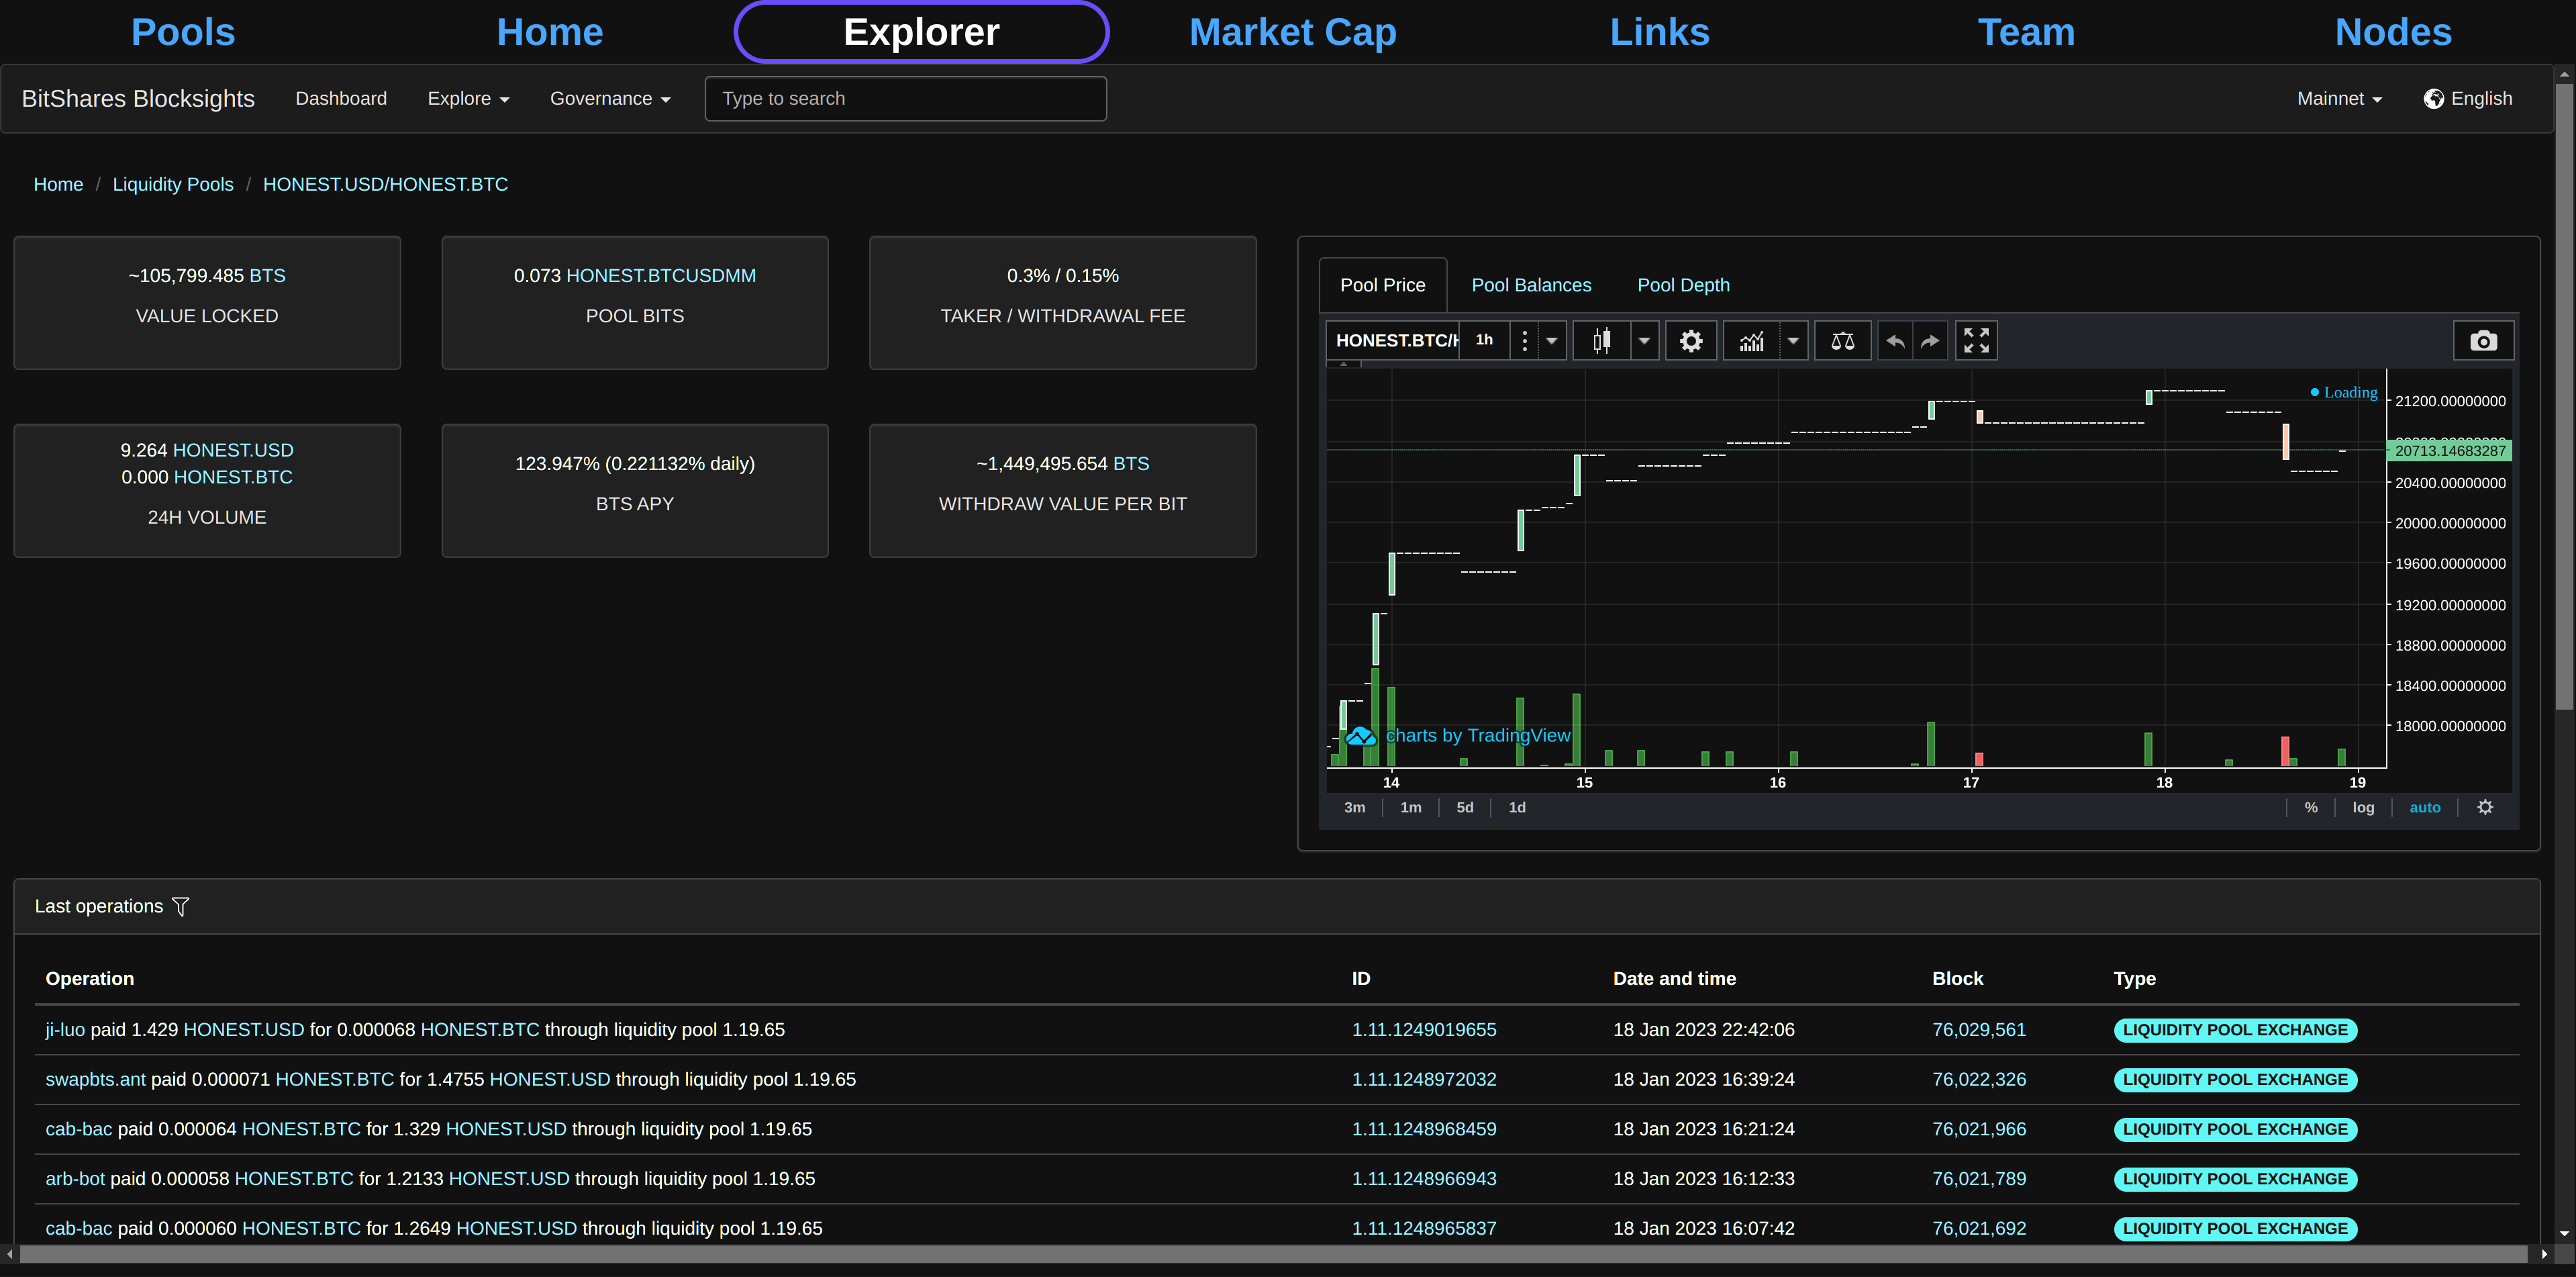Open the Last operations filter funnel
This screenshot has width=2576, height=1277.
click(x=180, y=906)
